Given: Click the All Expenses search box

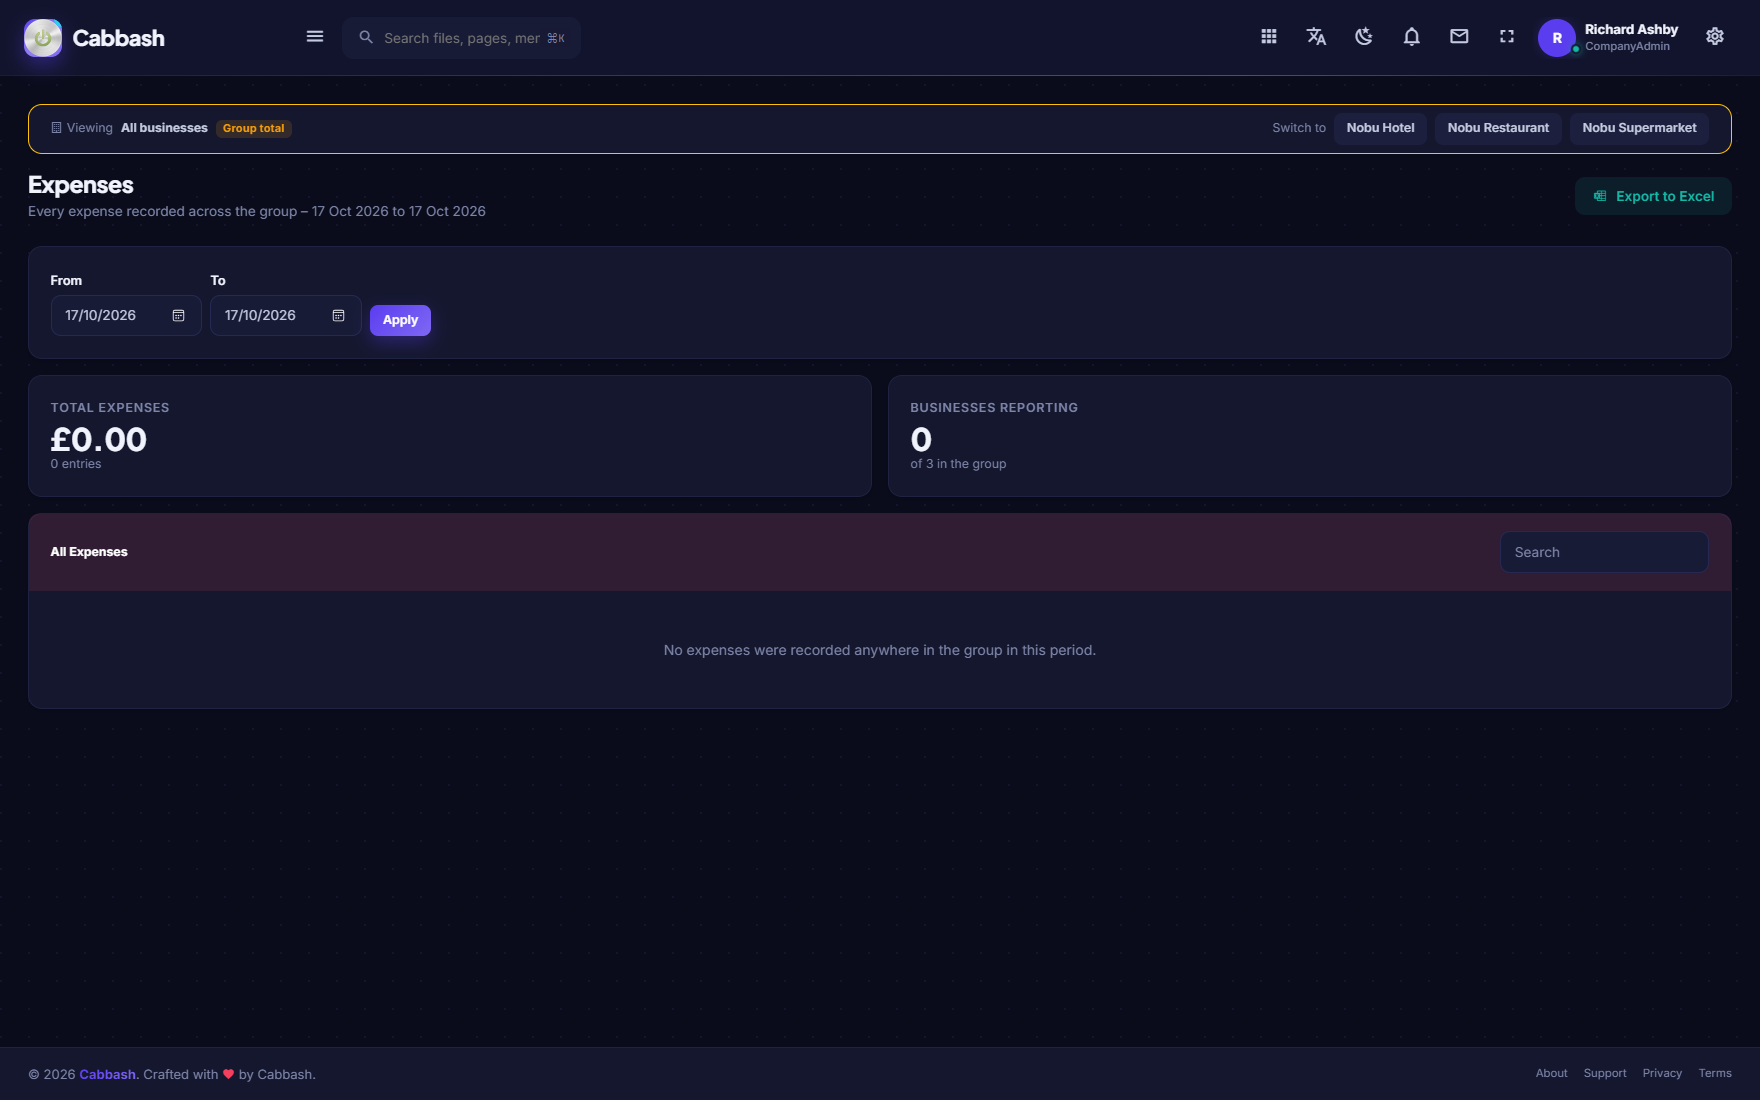Looking at the screenshot, I should click(x=1604, y=552).
